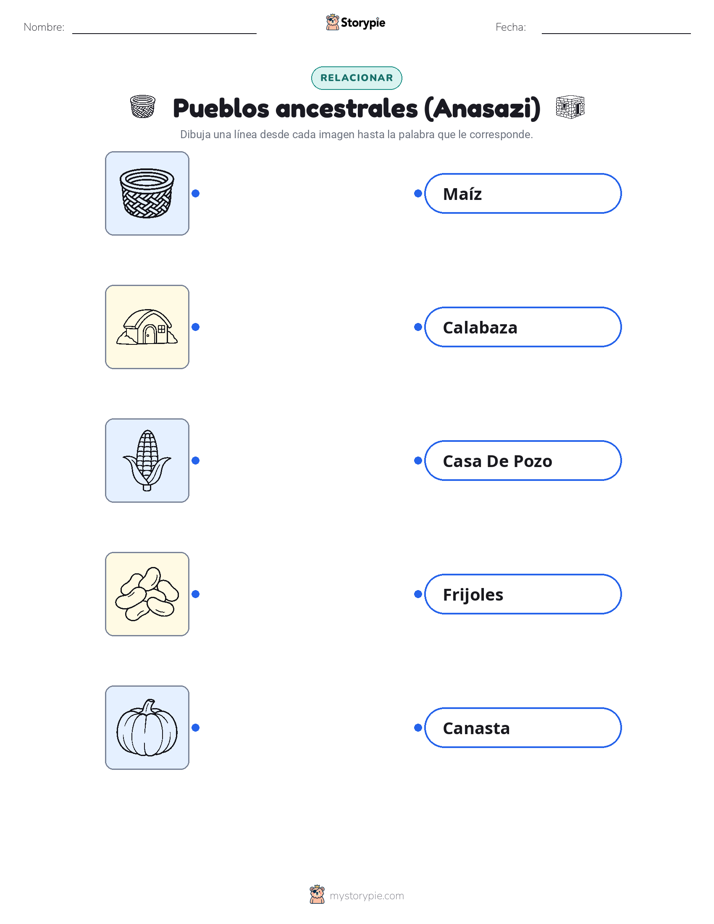Select the blue dot beside Maíz label
This screenshot has height=924, width=714.
[418, 193]
